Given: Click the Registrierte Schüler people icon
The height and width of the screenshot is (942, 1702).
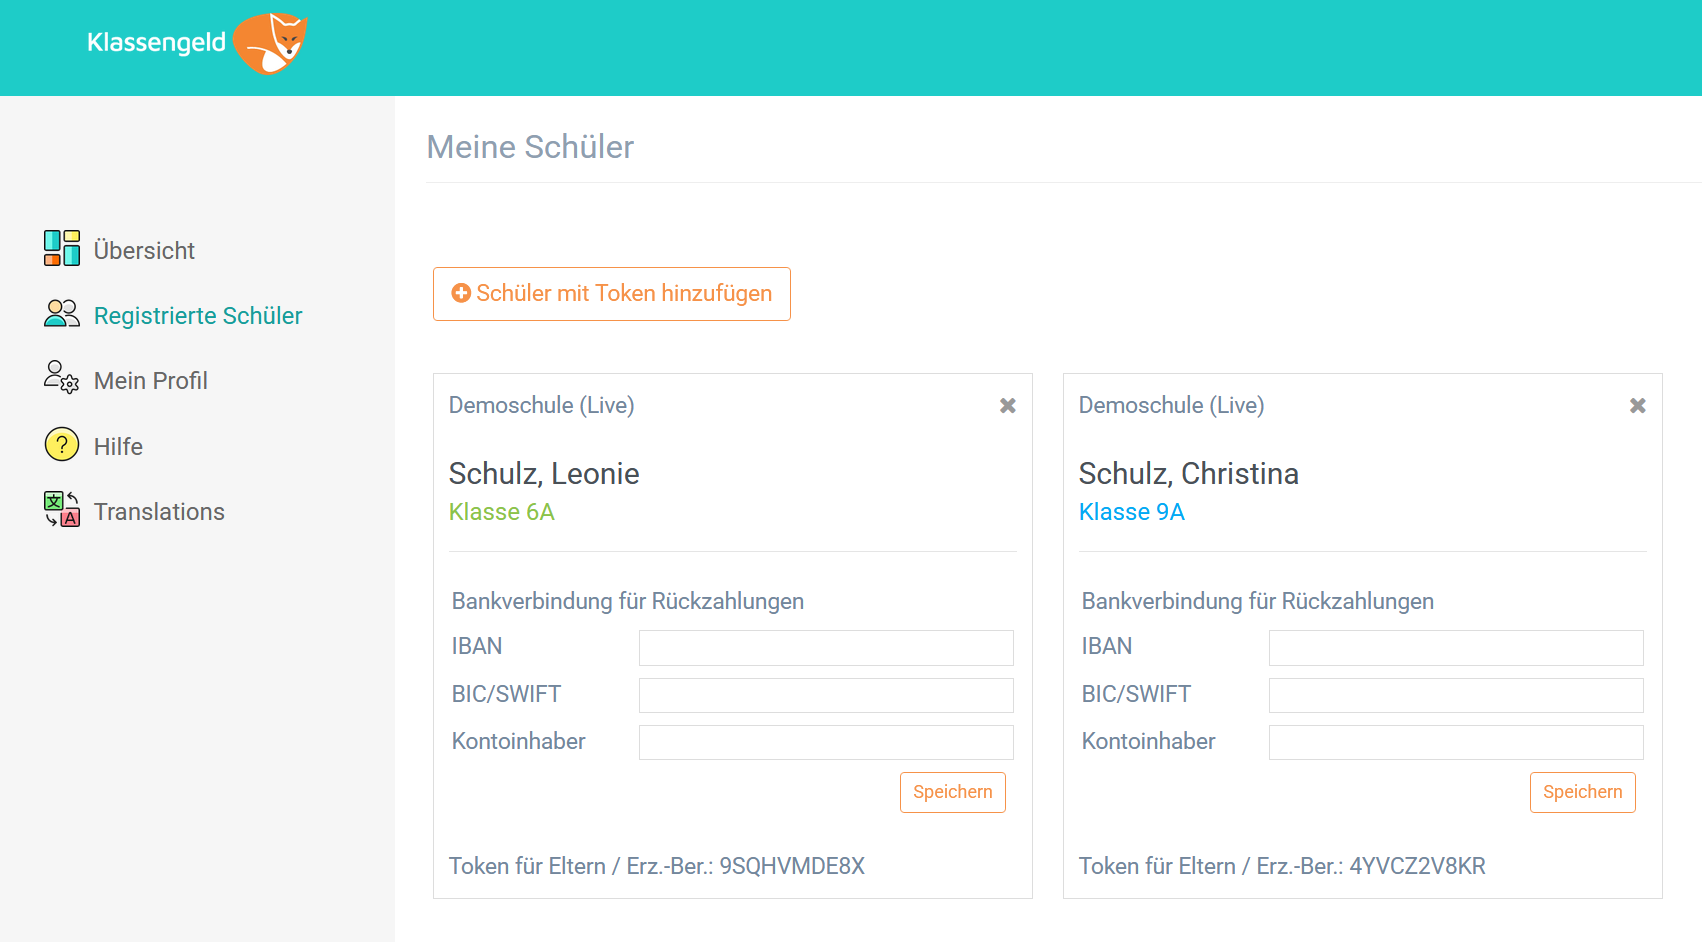Looking at the screenshot, I should pyautogui.click(x=62, y=314).
